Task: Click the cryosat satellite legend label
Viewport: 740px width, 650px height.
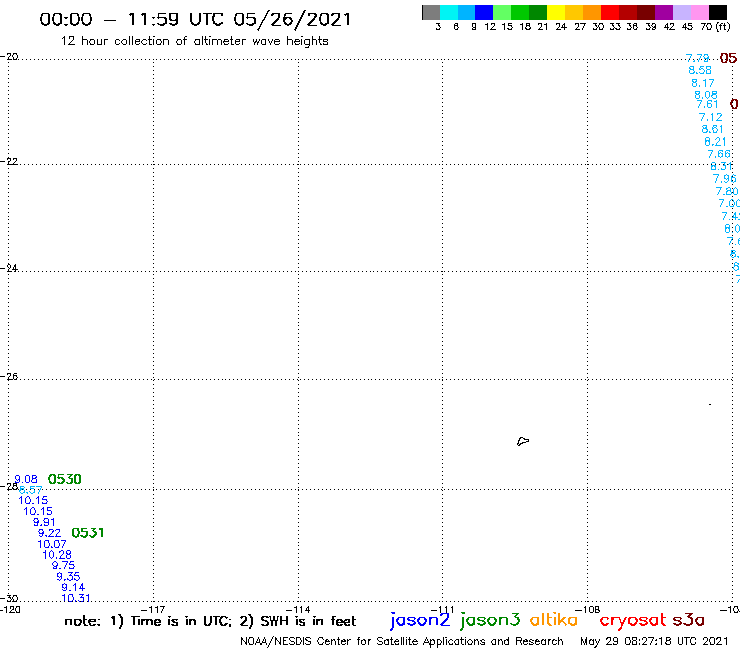Action: [633, 621]
